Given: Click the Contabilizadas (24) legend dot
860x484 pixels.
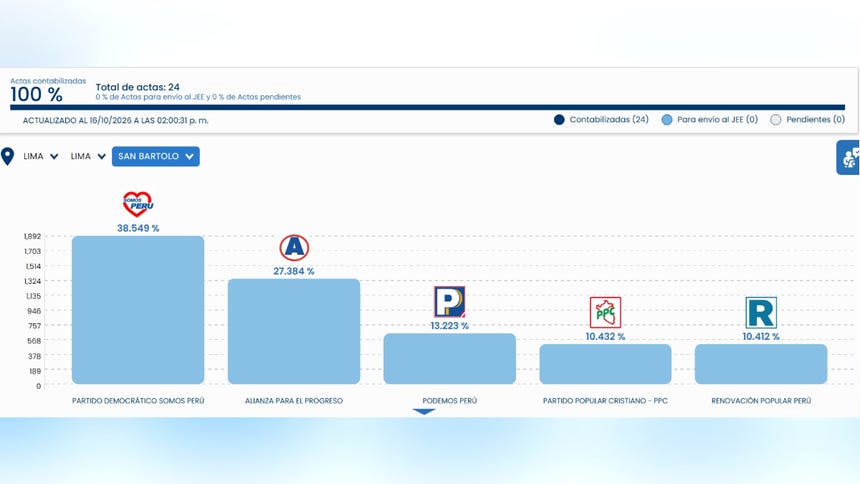Looking at the screenshot, I should click(x=559, y=120).
